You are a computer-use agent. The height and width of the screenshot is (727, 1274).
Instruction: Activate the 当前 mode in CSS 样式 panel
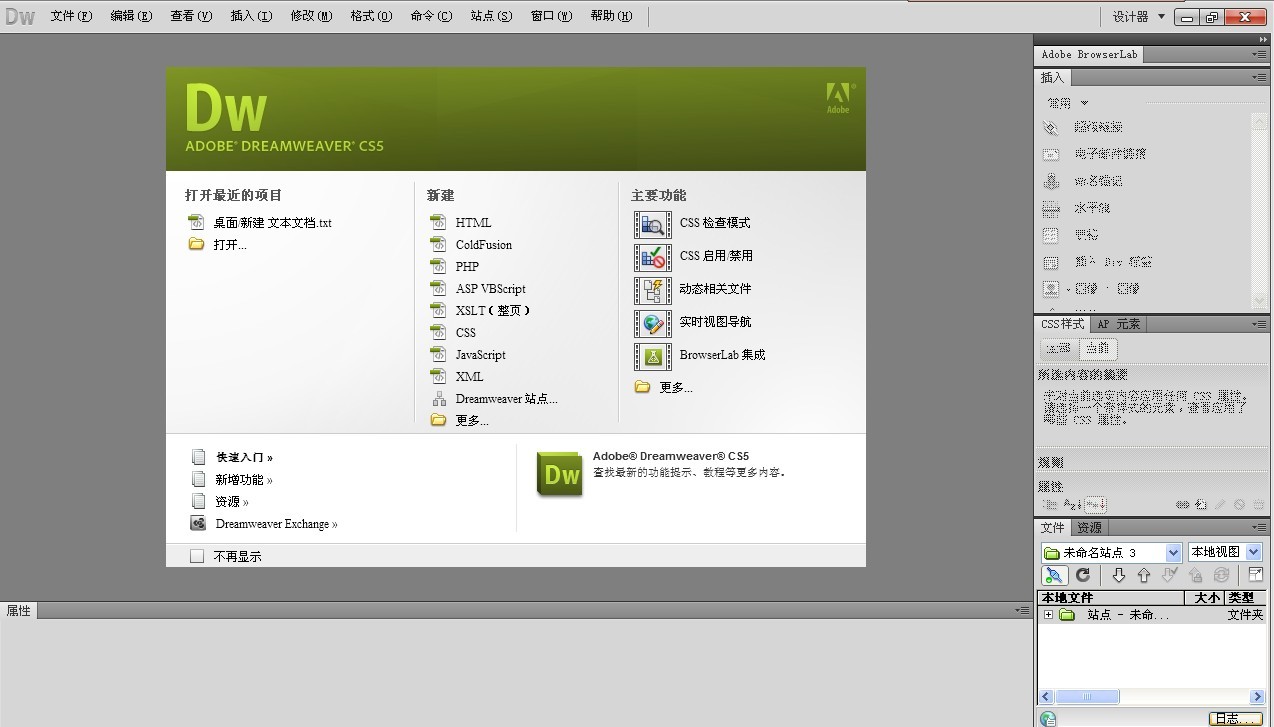1096,348
